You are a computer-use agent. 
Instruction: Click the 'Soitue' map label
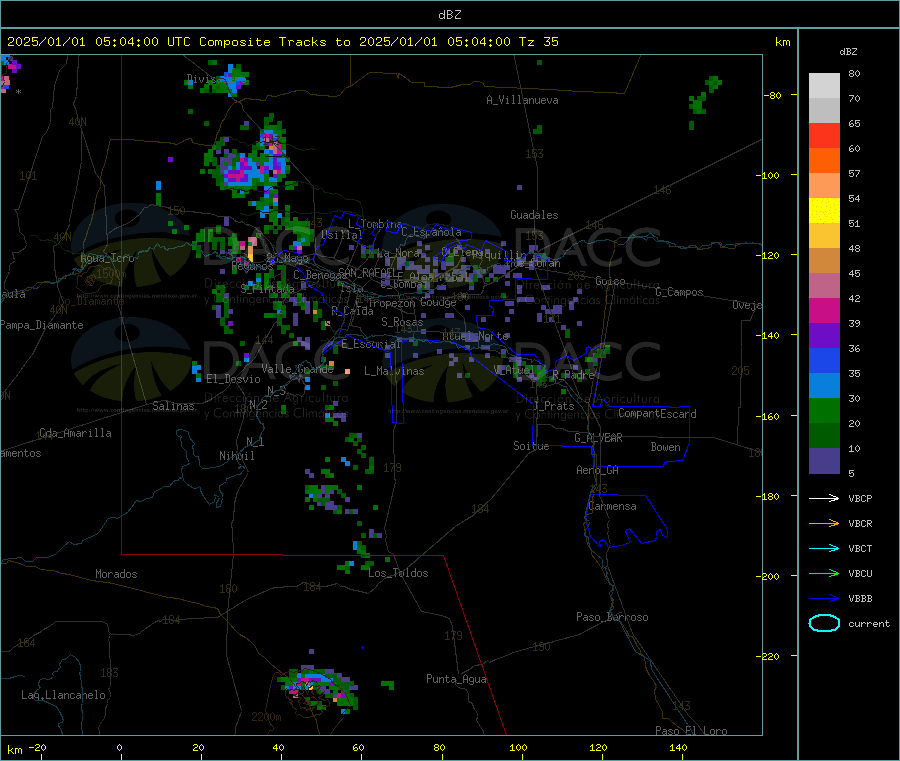[531, 446]
